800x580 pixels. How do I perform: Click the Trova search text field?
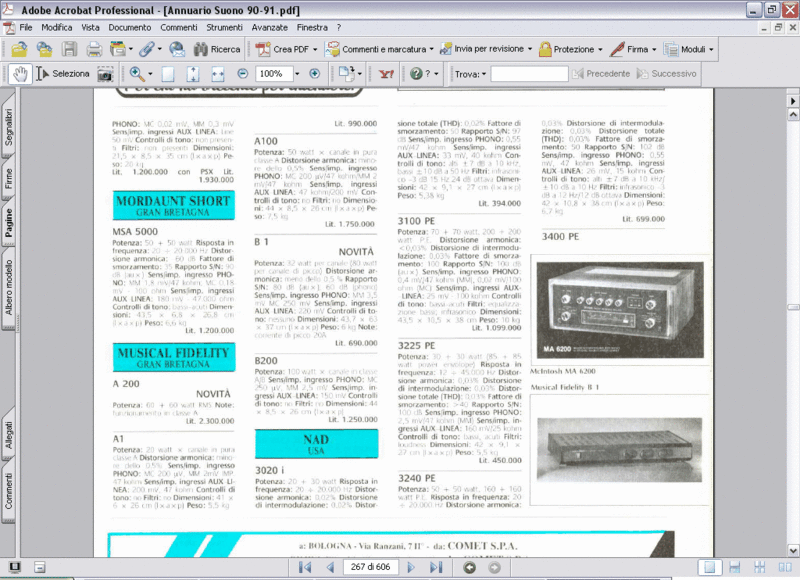(x=529, y=74)
